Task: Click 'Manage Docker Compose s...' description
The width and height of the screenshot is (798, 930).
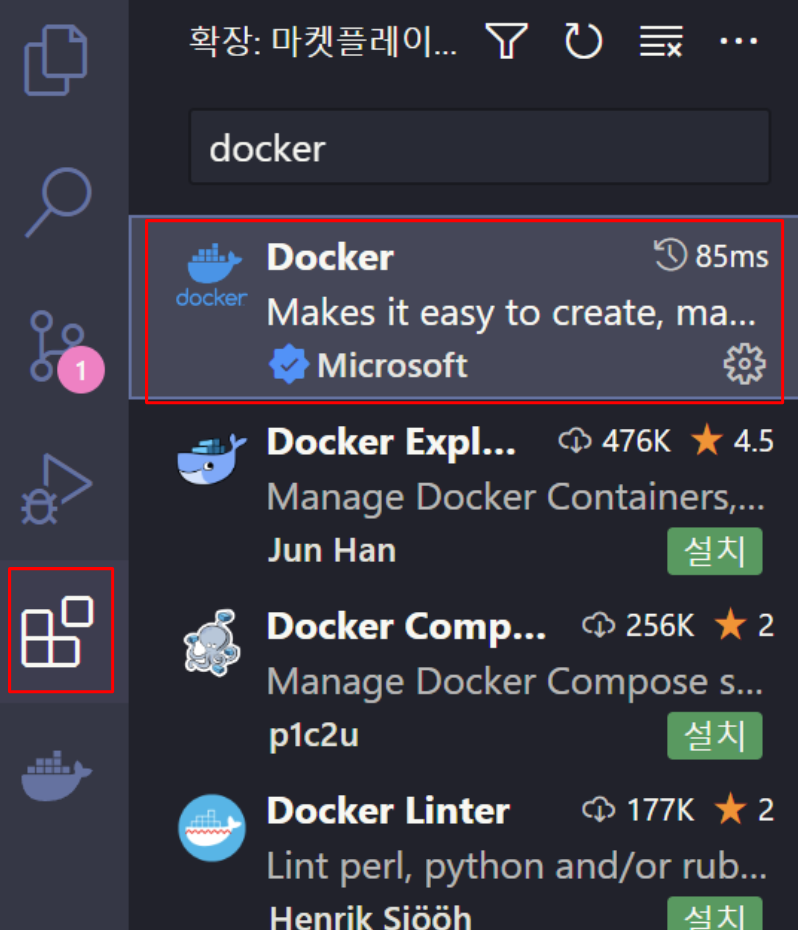Action: pos(514,682)
